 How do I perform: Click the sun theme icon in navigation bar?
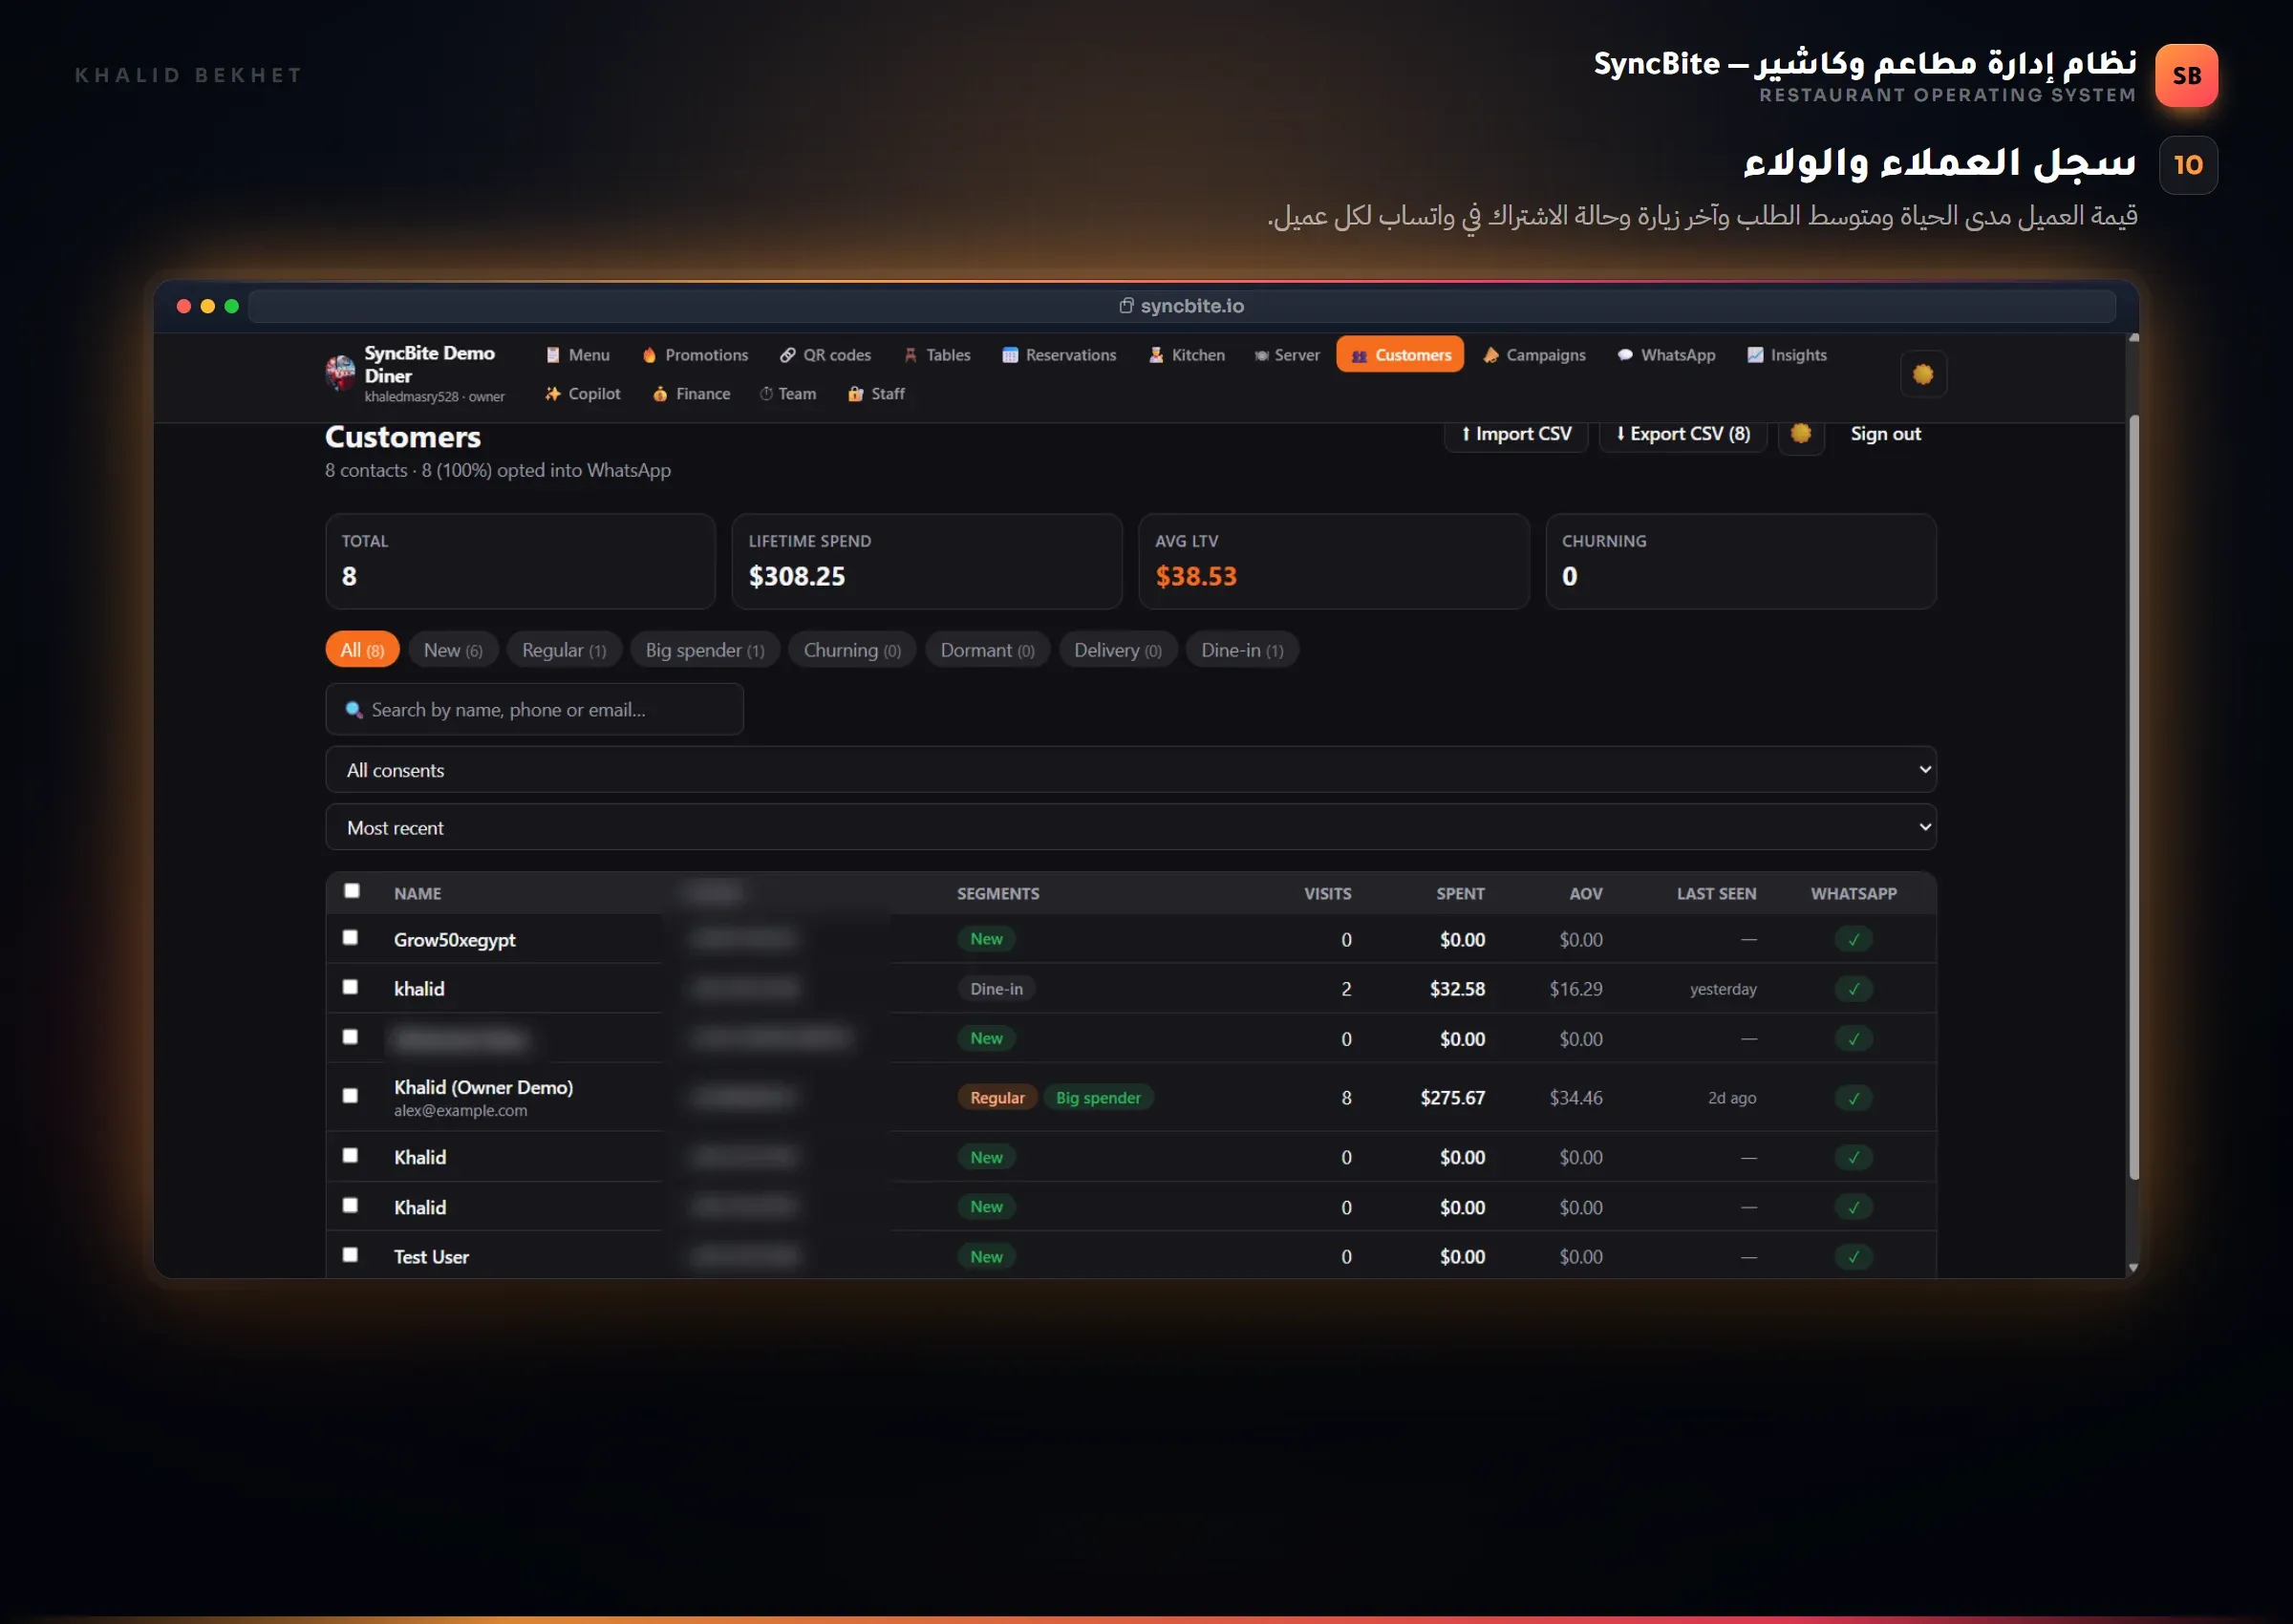click(1922, 375)
